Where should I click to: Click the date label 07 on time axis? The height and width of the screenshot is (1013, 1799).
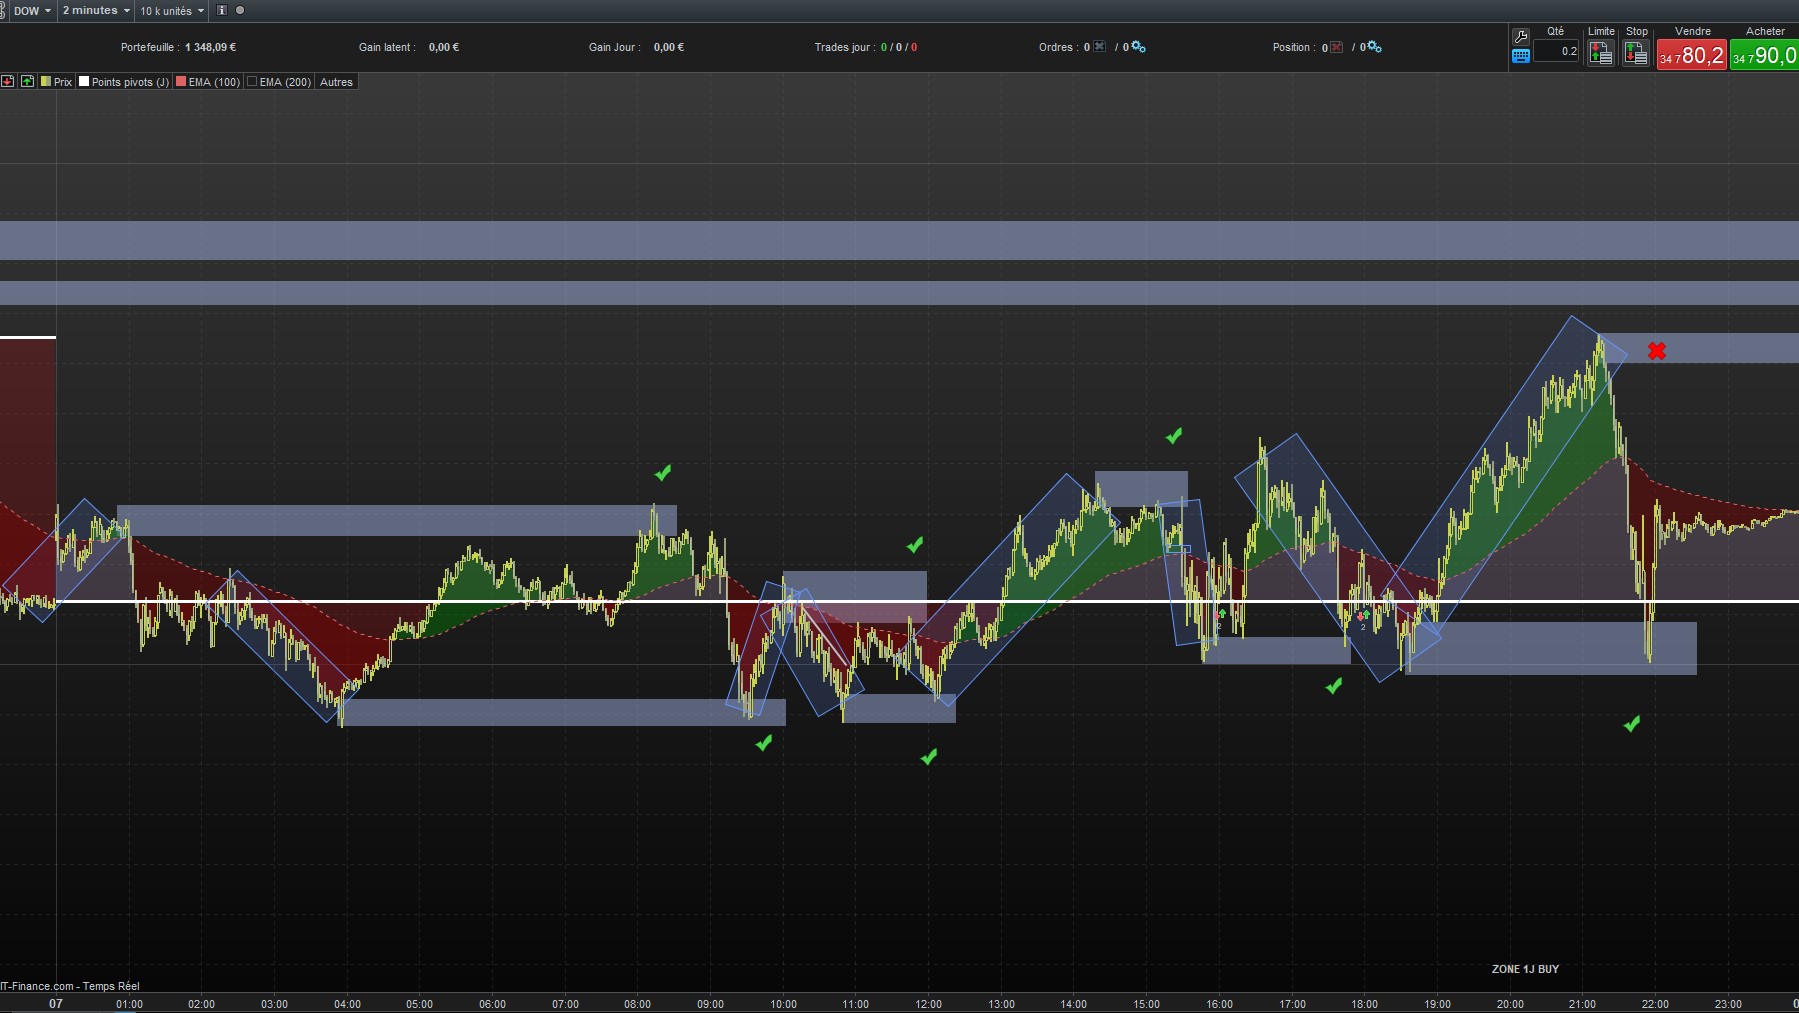56,1004
